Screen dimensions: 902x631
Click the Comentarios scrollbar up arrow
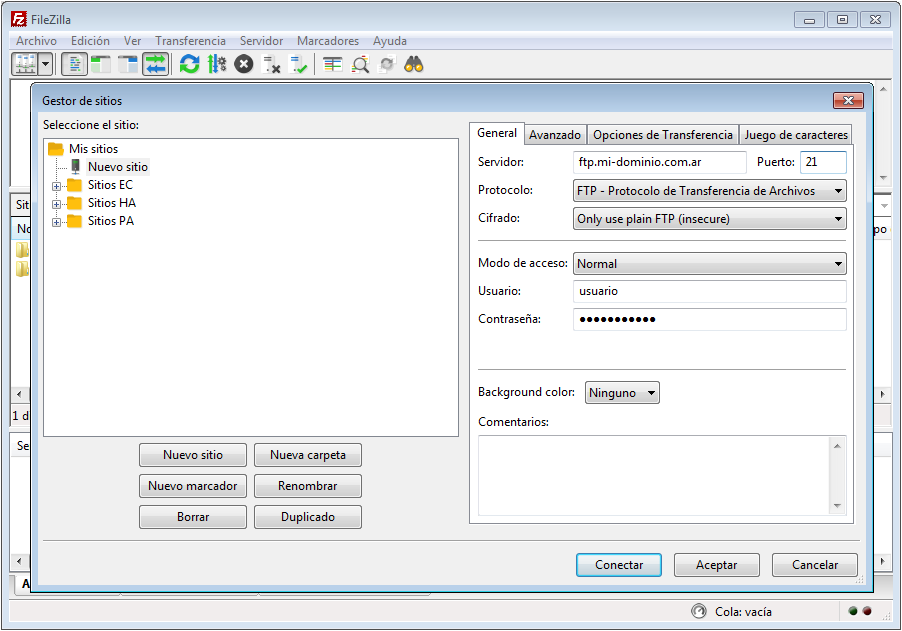(x=838, y=446)
